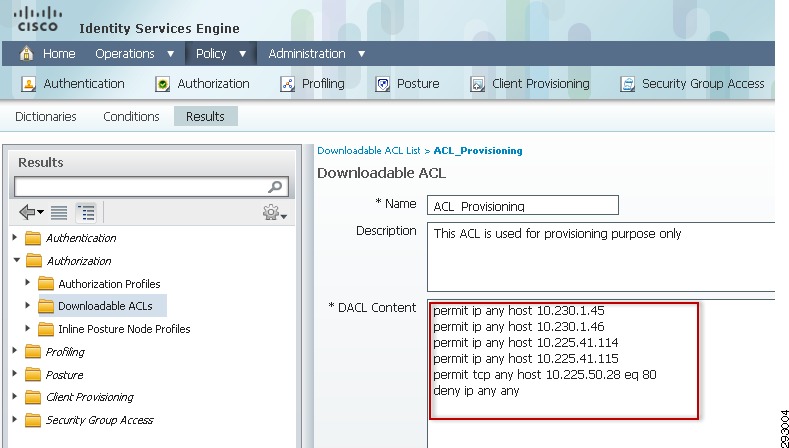Click the line 'permit ip any host 10.230.1.45'
Screen dimensions: 789x448
pos(519,311)
